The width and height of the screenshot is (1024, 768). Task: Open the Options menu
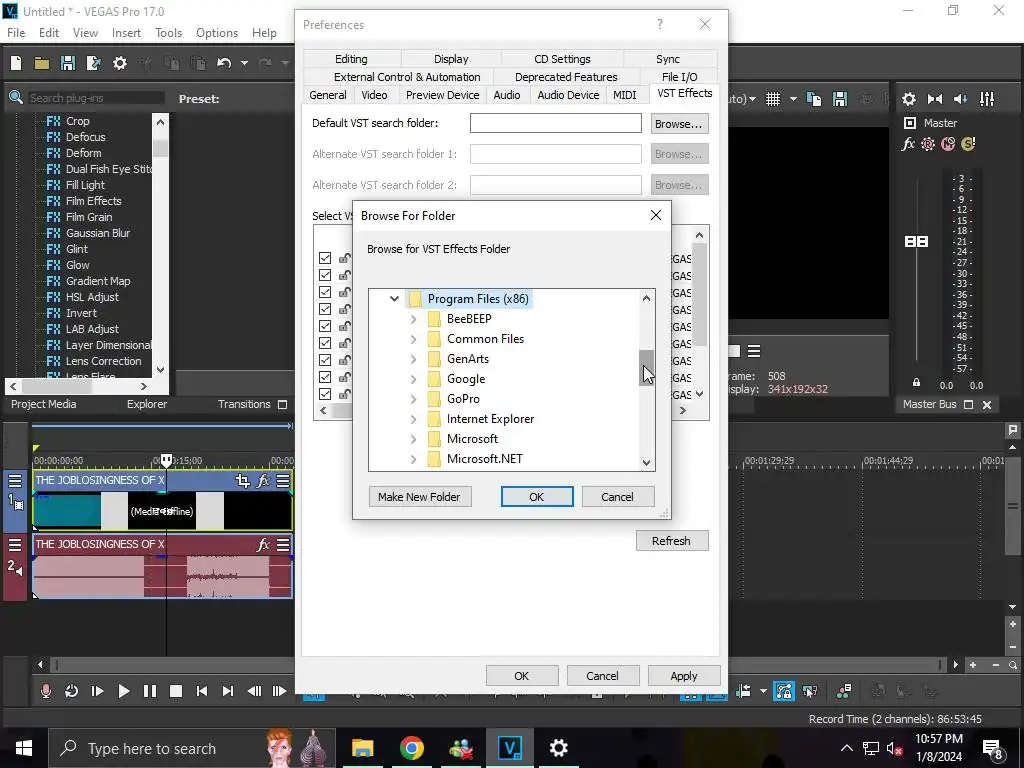(217, 33)
